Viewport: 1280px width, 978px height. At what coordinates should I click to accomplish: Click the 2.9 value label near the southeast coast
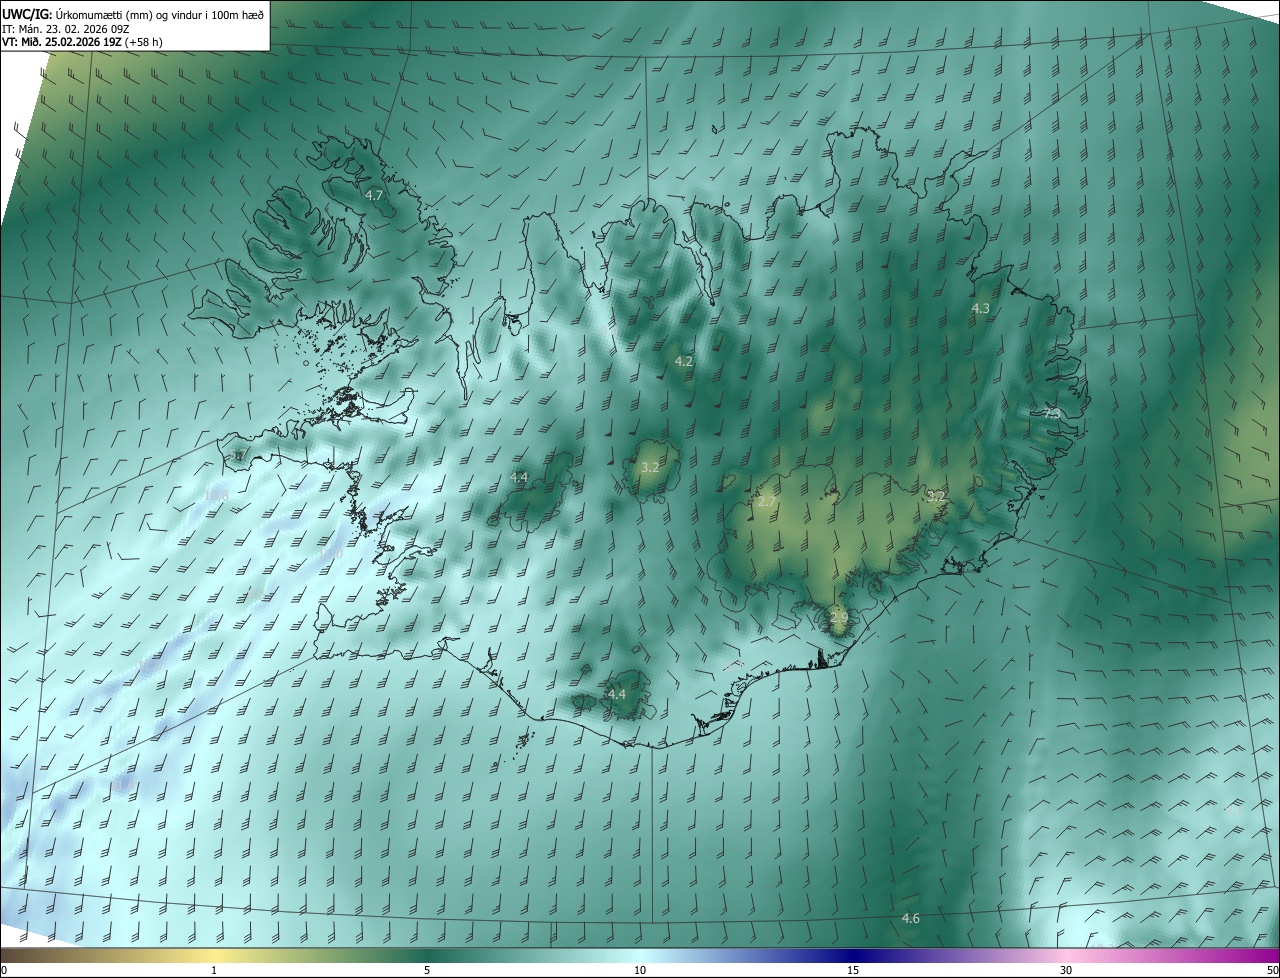(839, 617)
